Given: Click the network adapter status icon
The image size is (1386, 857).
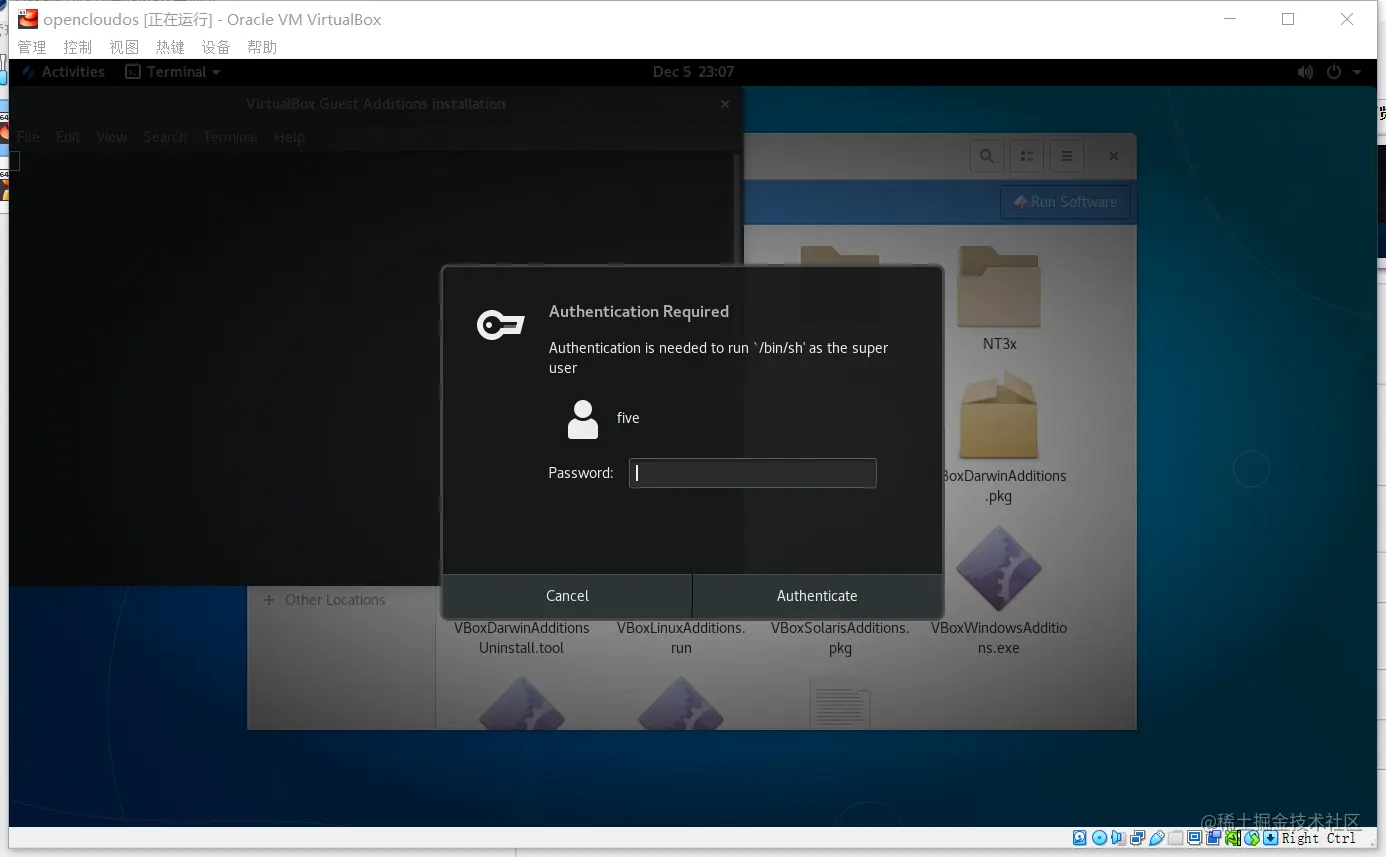Looking at the screenshot, I should pos(1137,838).
